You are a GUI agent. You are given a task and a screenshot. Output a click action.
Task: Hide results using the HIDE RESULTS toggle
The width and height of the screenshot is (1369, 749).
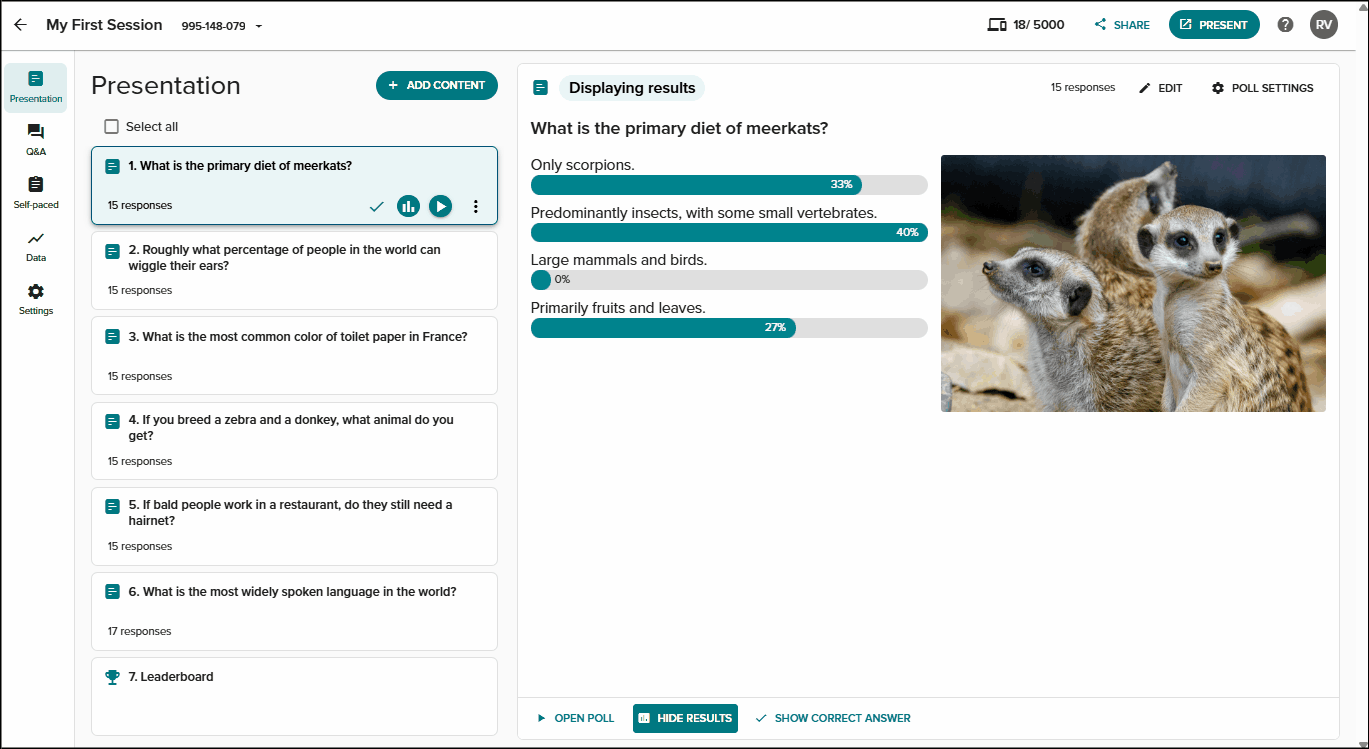pos(685,718)
